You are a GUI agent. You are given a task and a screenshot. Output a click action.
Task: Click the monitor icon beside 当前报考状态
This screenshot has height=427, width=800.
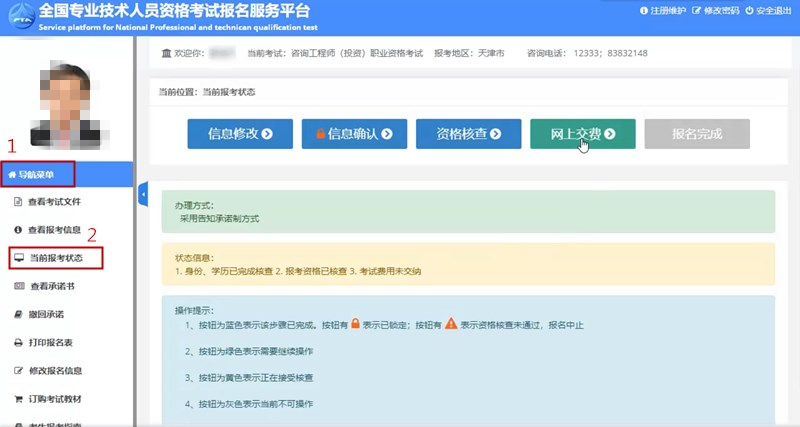pos(19,258)
